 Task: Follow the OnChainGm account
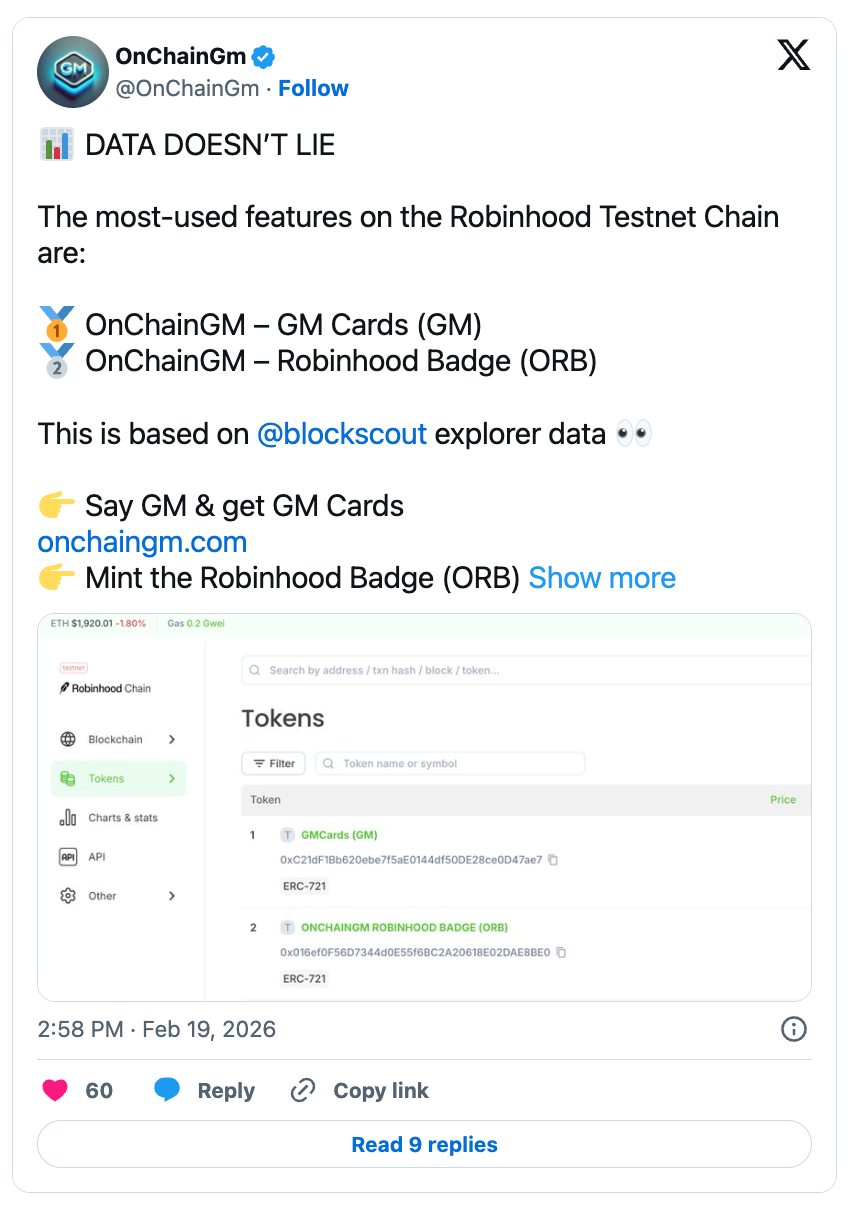click(313, 88)
